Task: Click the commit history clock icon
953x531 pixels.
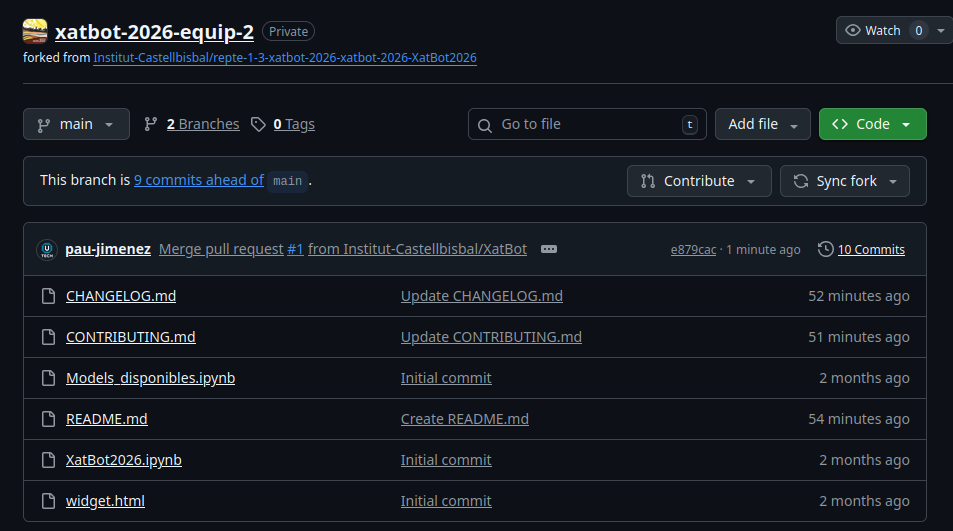Action: coord(825,249)
